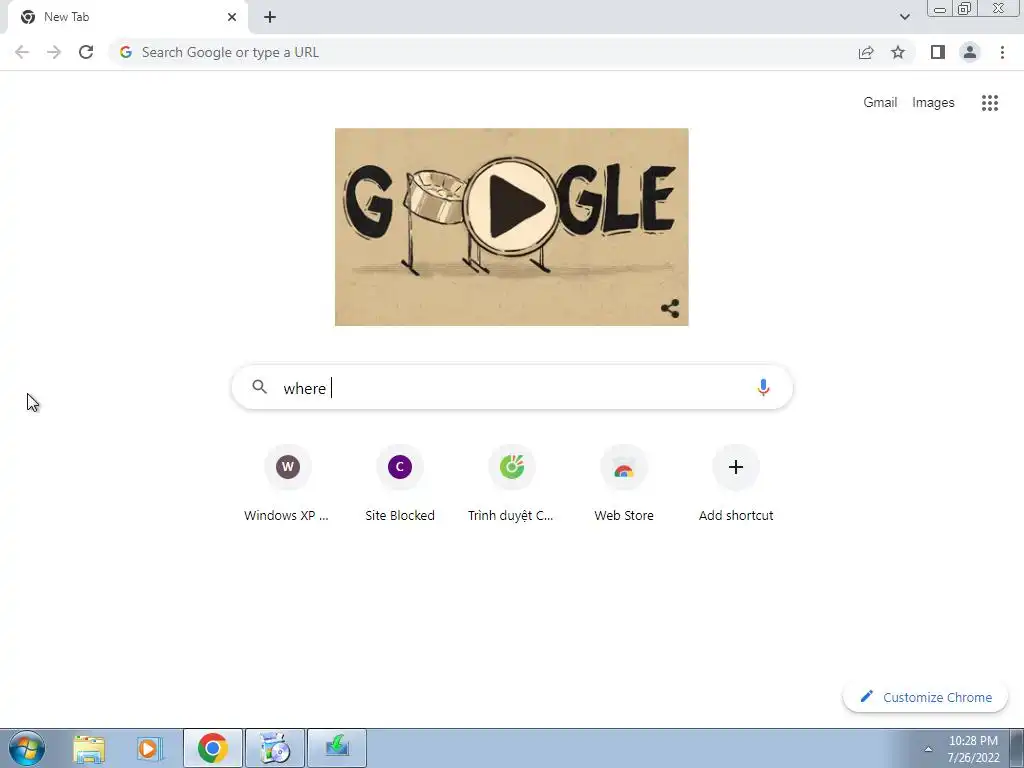
Task: Open the disc installer taskbar icon
Action: point(275,748)
